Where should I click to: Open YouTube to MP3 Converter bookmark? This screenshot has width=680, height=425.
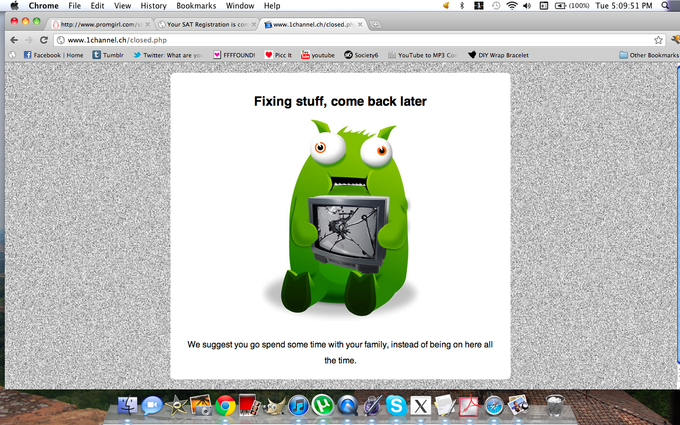422,55
